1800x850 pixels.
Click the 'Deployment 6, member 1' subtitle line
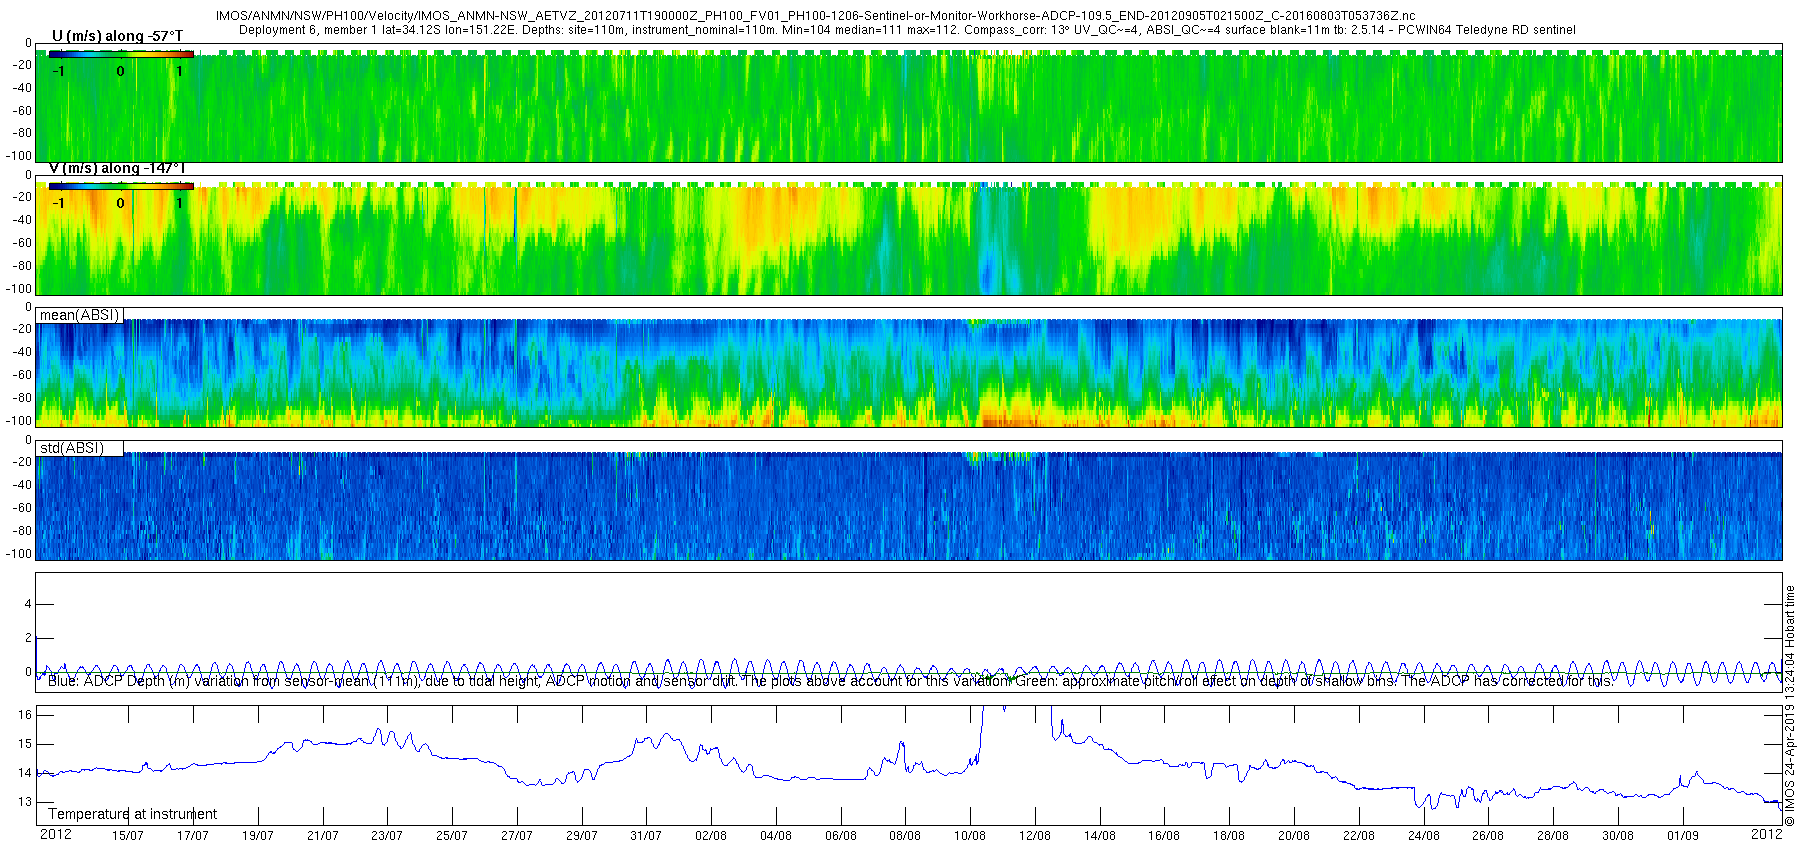[907, 30]
